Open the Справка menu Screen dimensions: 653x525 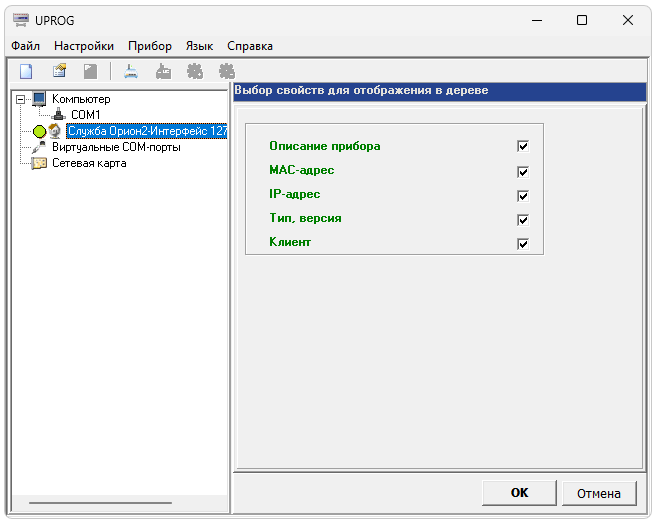(x=250, y=46)
